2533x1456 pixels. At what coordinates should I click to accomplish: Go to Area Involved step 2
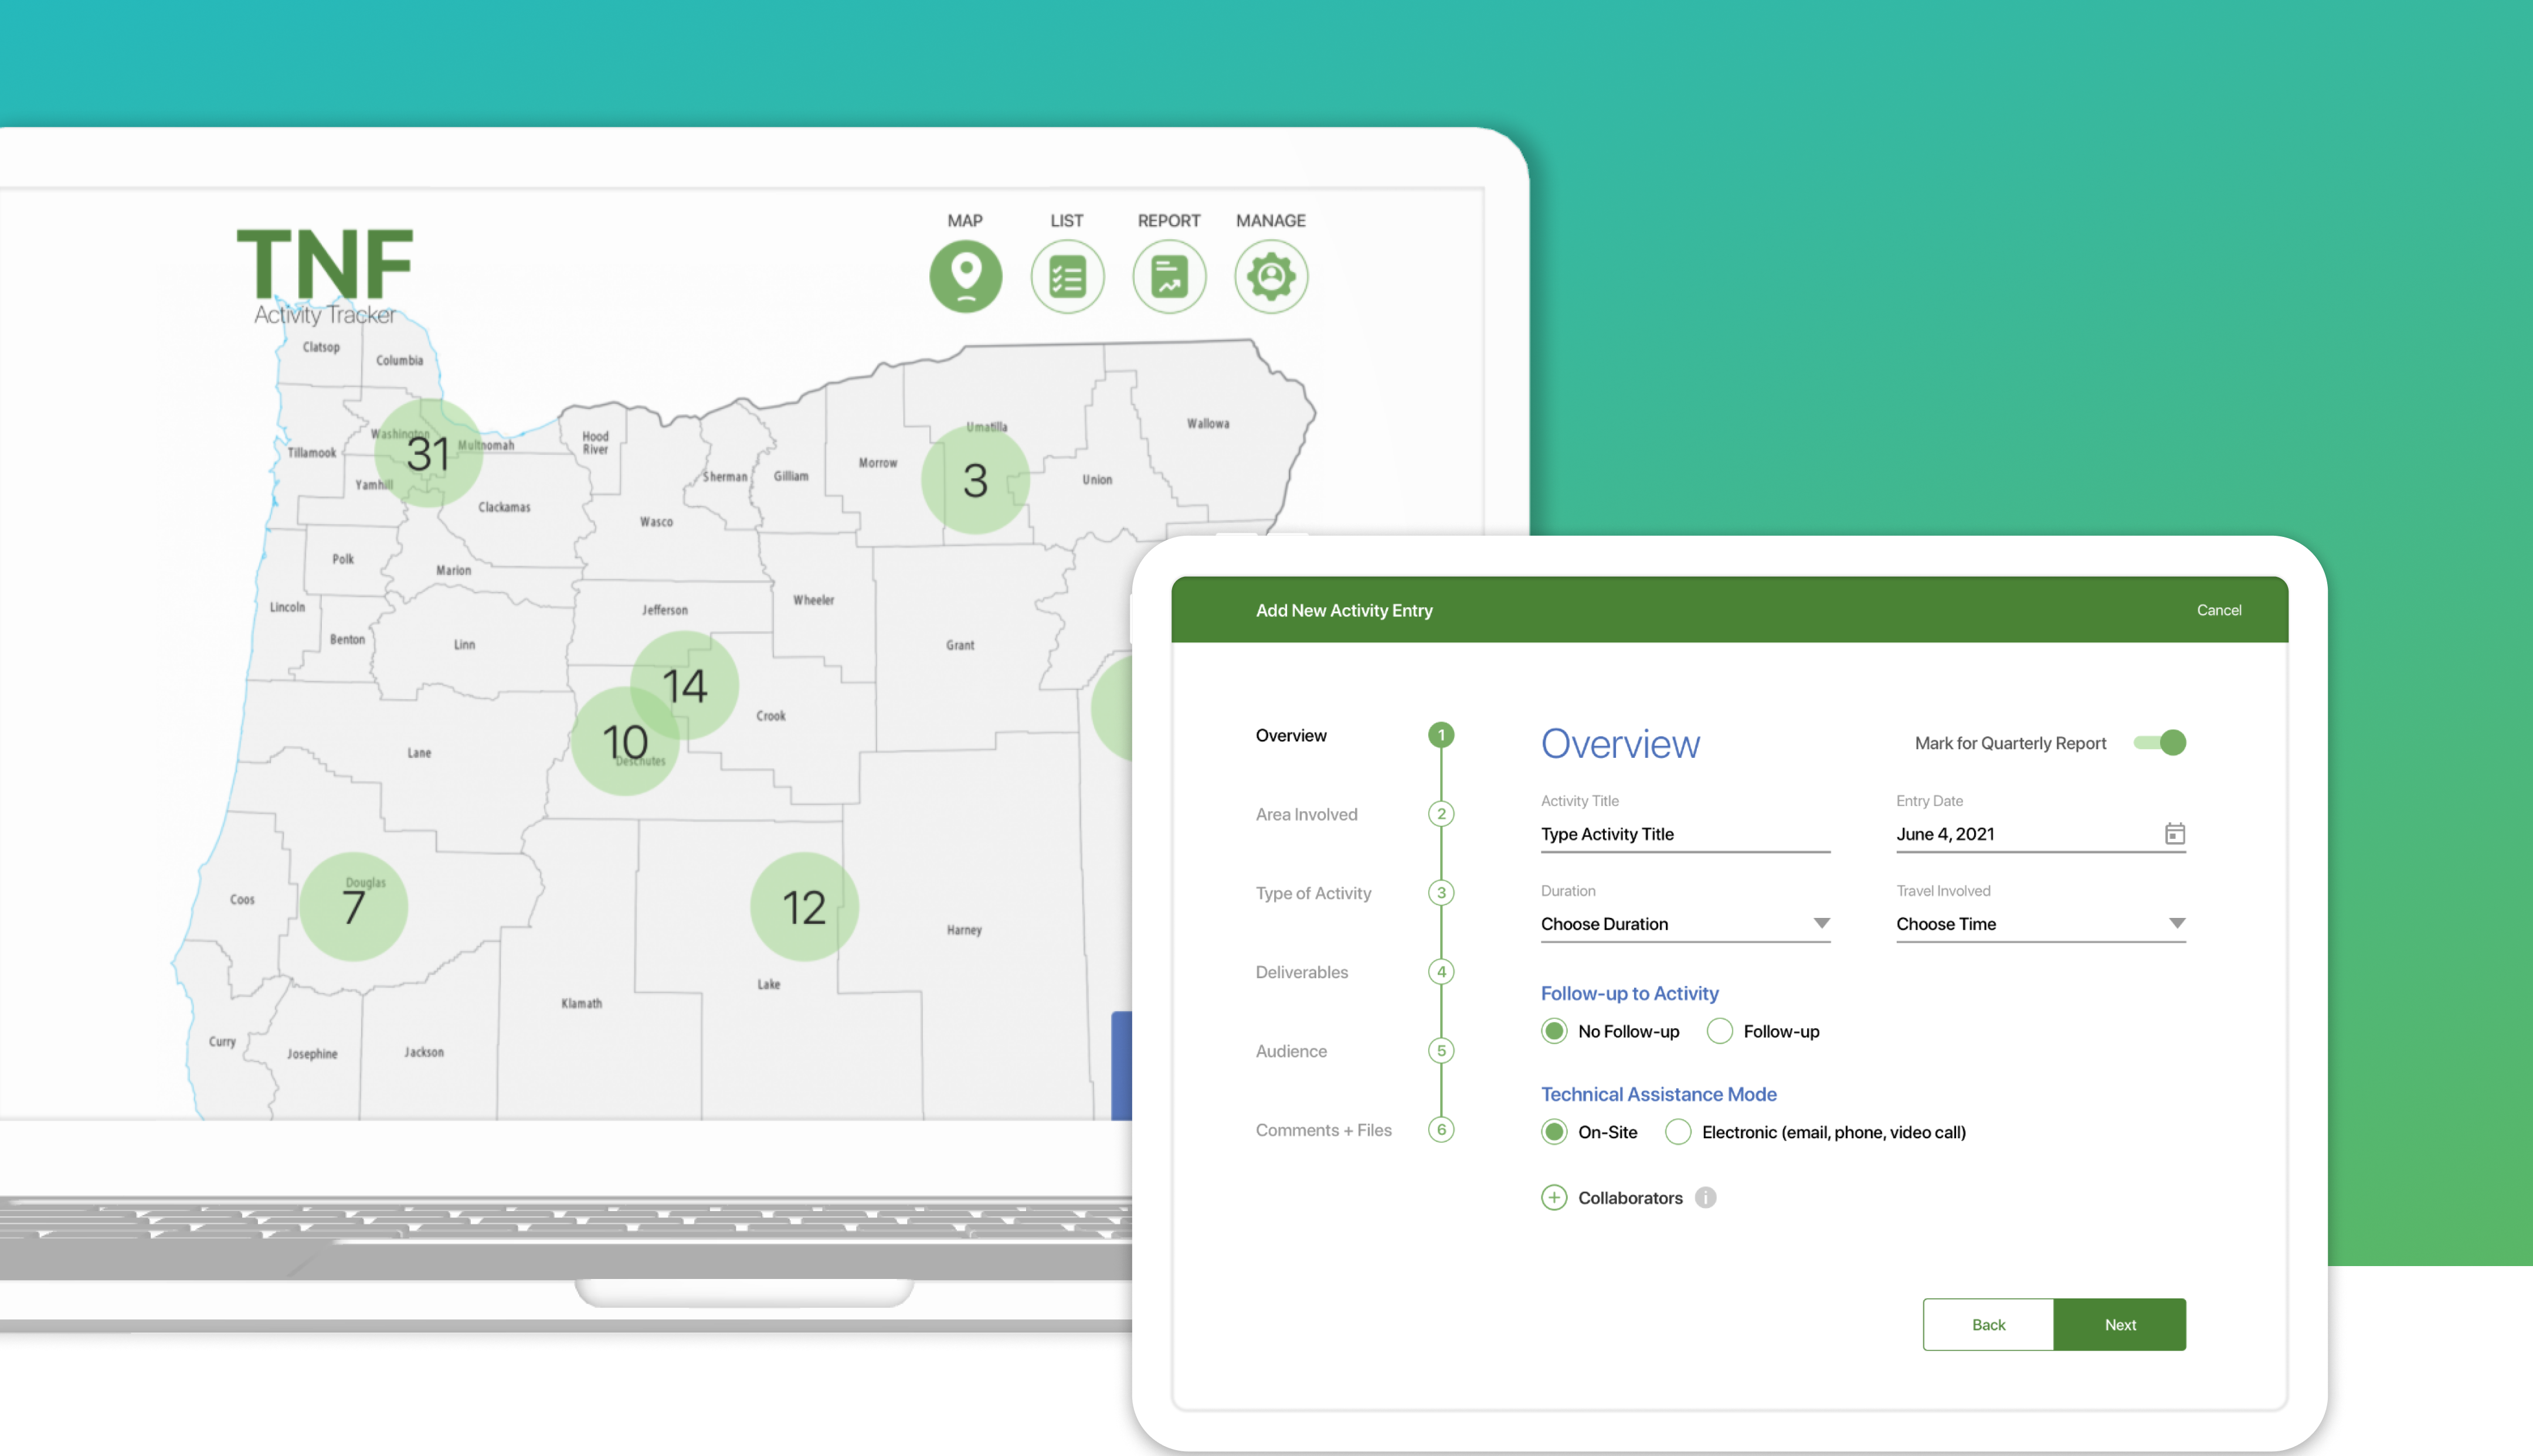pos(1441,814)
